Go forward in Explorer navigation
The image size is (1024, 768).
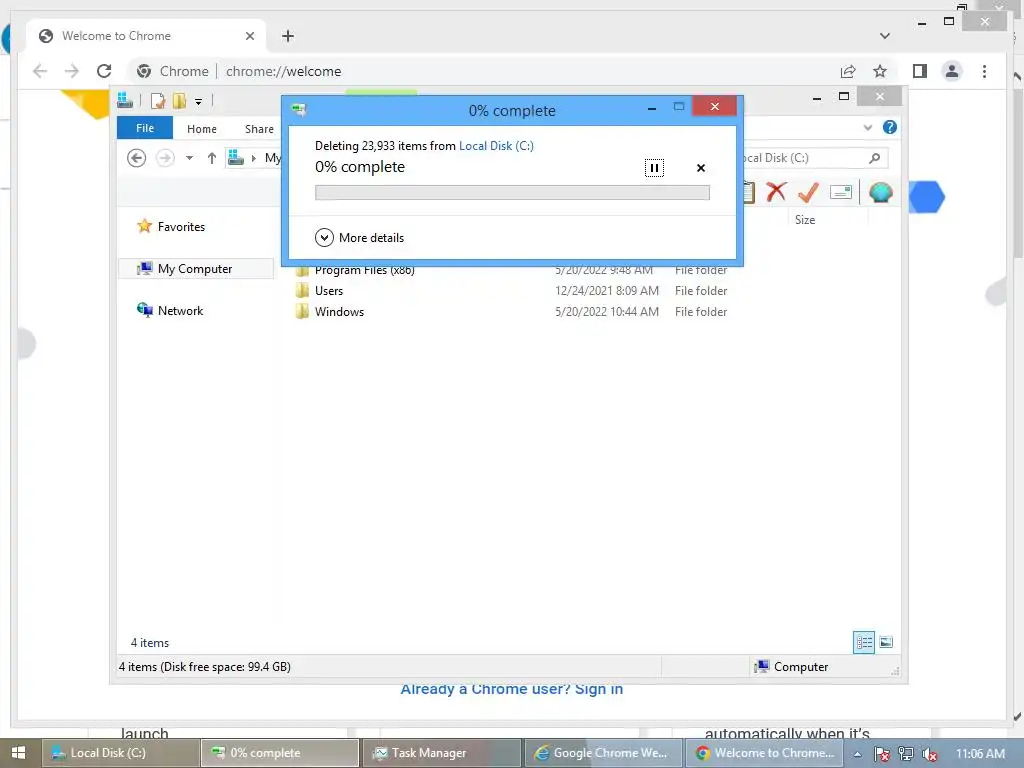click(x=165, y=158)
